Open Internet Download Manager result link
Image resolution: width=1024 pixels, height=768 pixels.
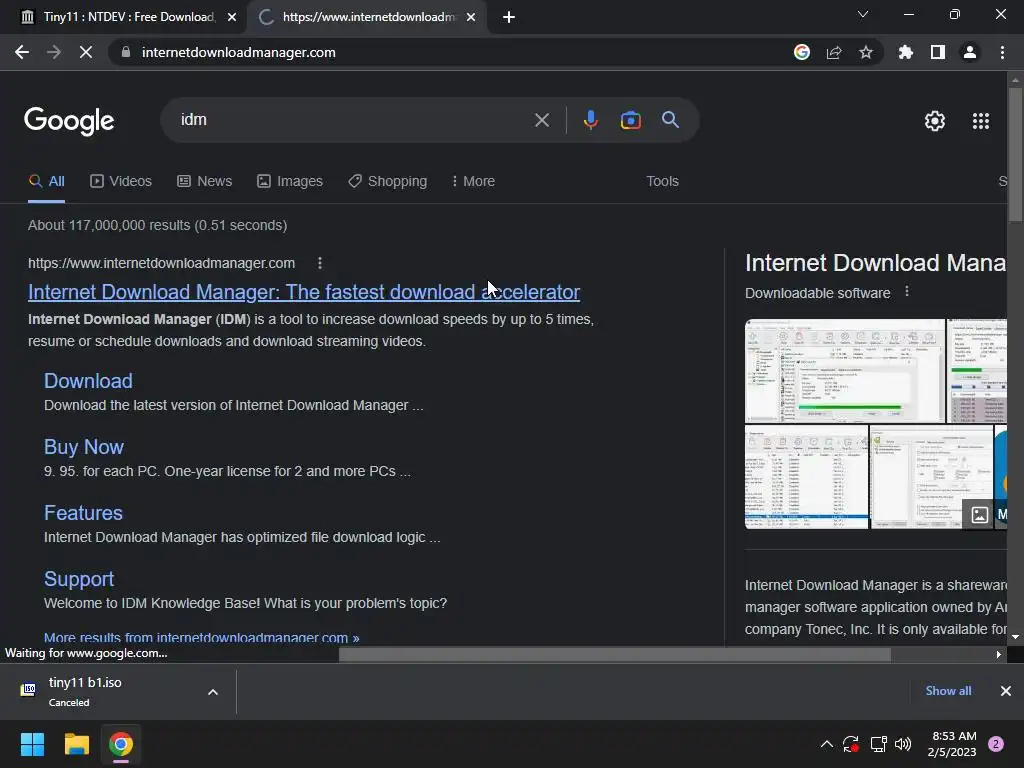304,292
